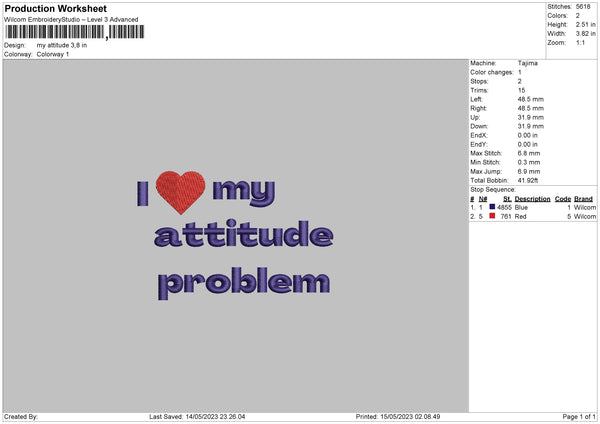This screenshot has width=600, height=424.
Task: Click the 'Production Worksheet' title
Action: (55, 8)
